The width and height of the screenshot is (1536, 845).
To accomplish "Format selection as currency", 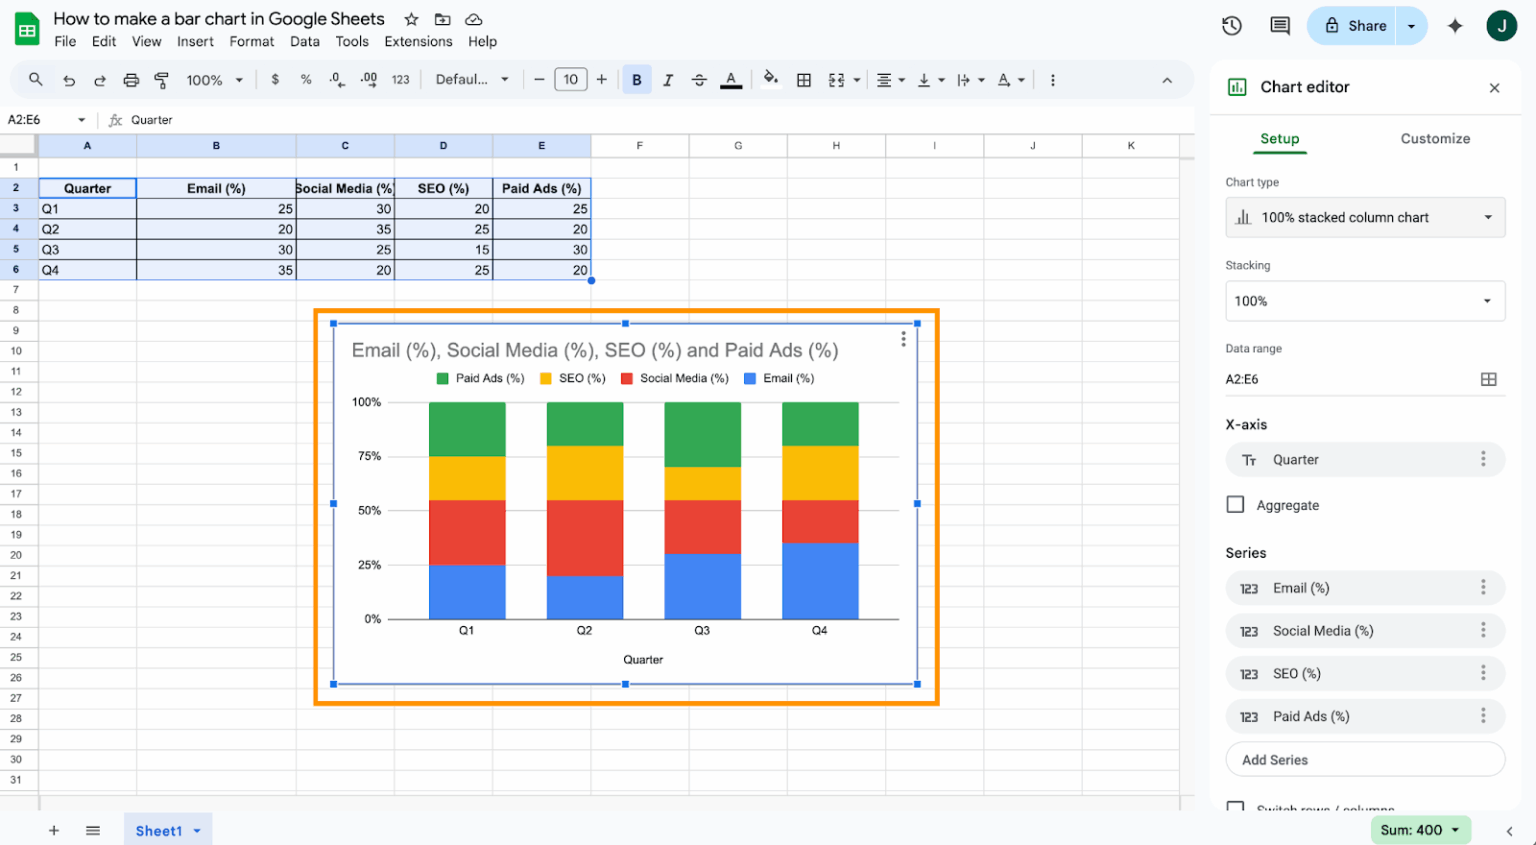I will pos(276,79).
